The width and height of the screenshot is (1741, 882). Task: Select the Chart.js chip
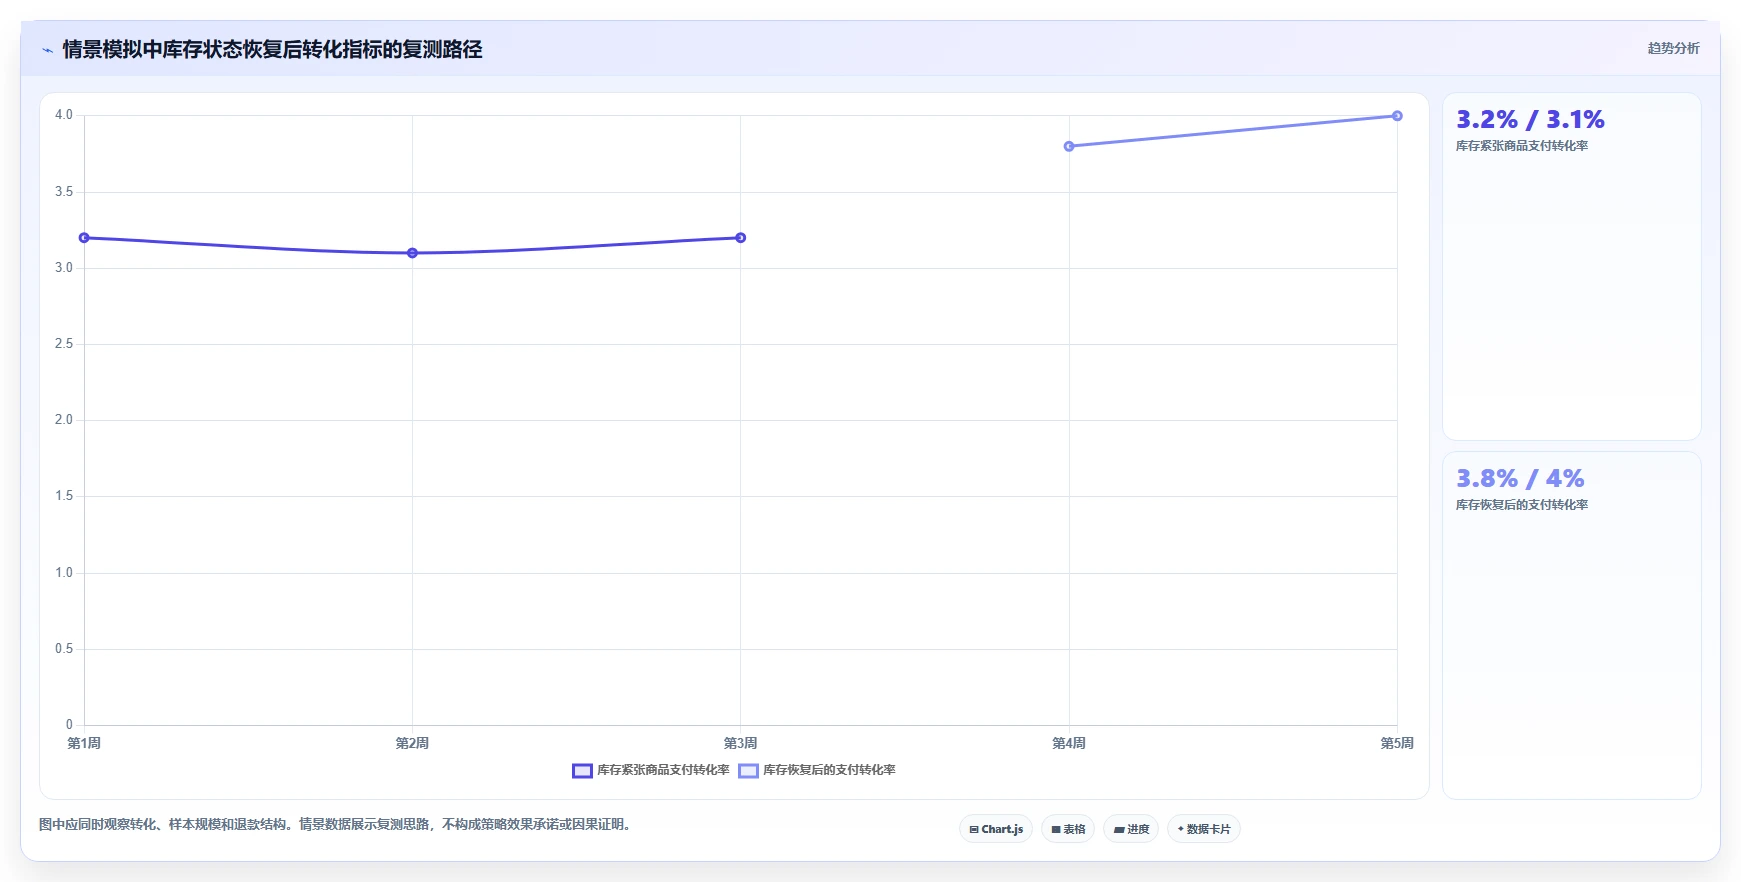996,829
